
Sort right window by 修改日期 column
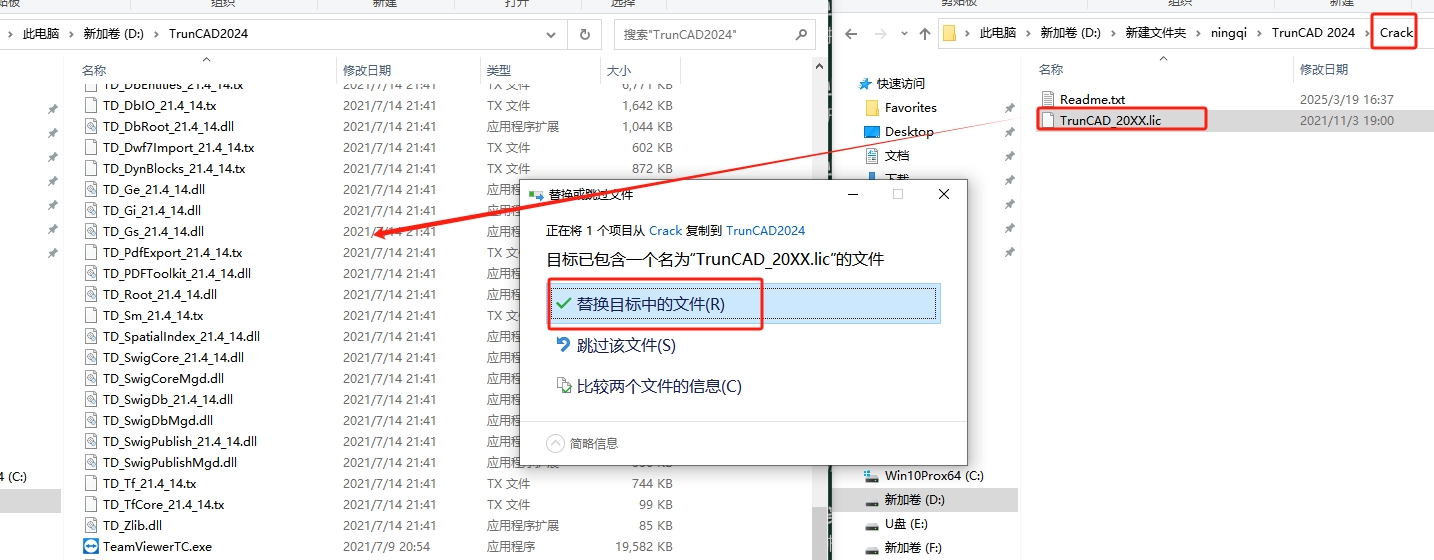click(x=1324, y=69)
